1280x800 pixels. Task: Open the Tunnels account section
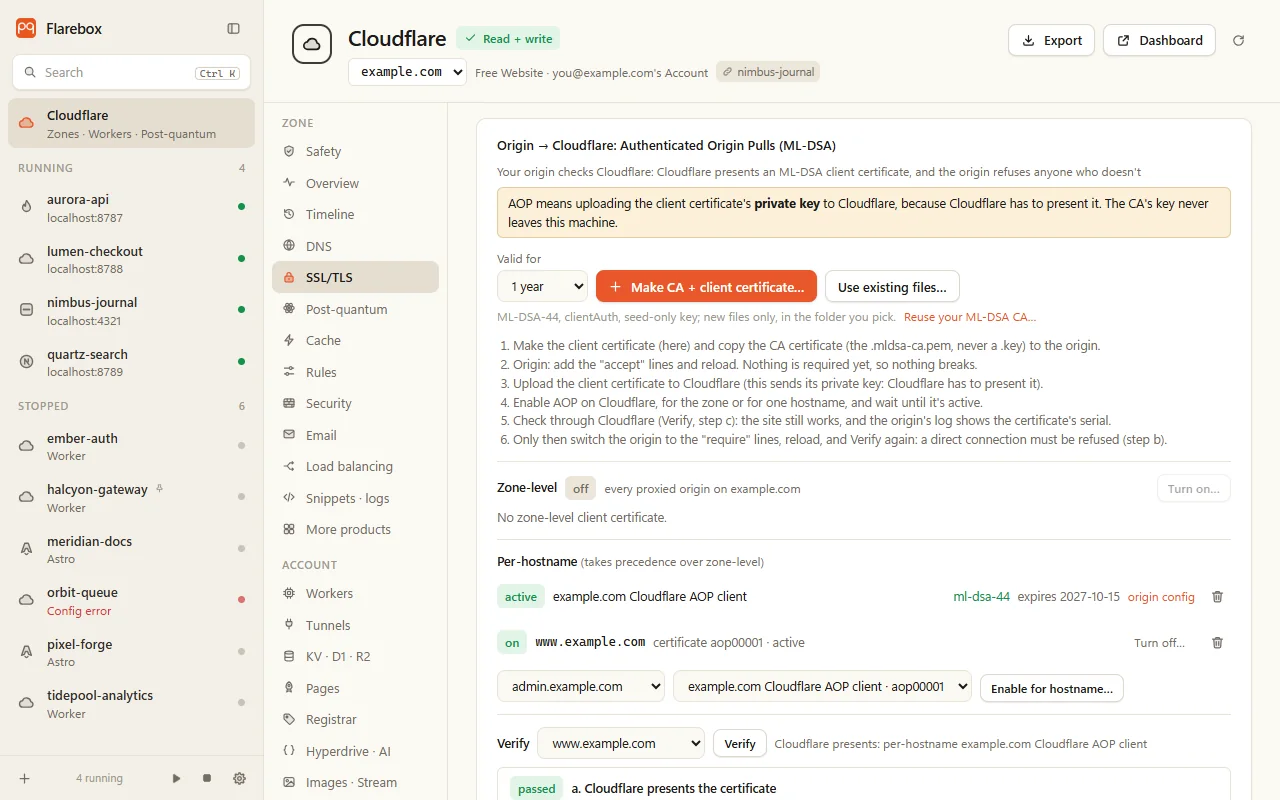355,625
